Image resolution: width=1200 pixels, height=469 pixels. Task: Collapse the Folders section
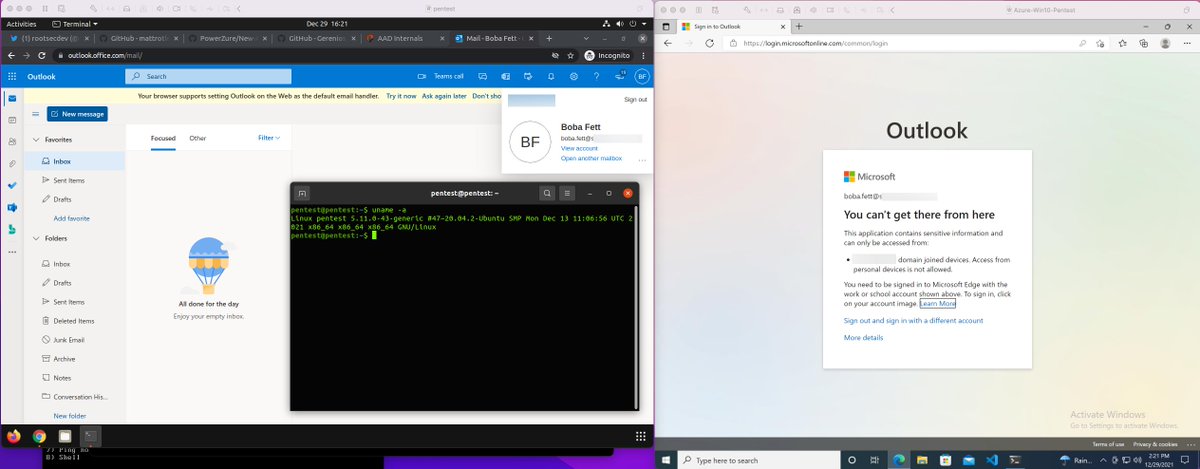pyautogui.click(x=37, y=239)
